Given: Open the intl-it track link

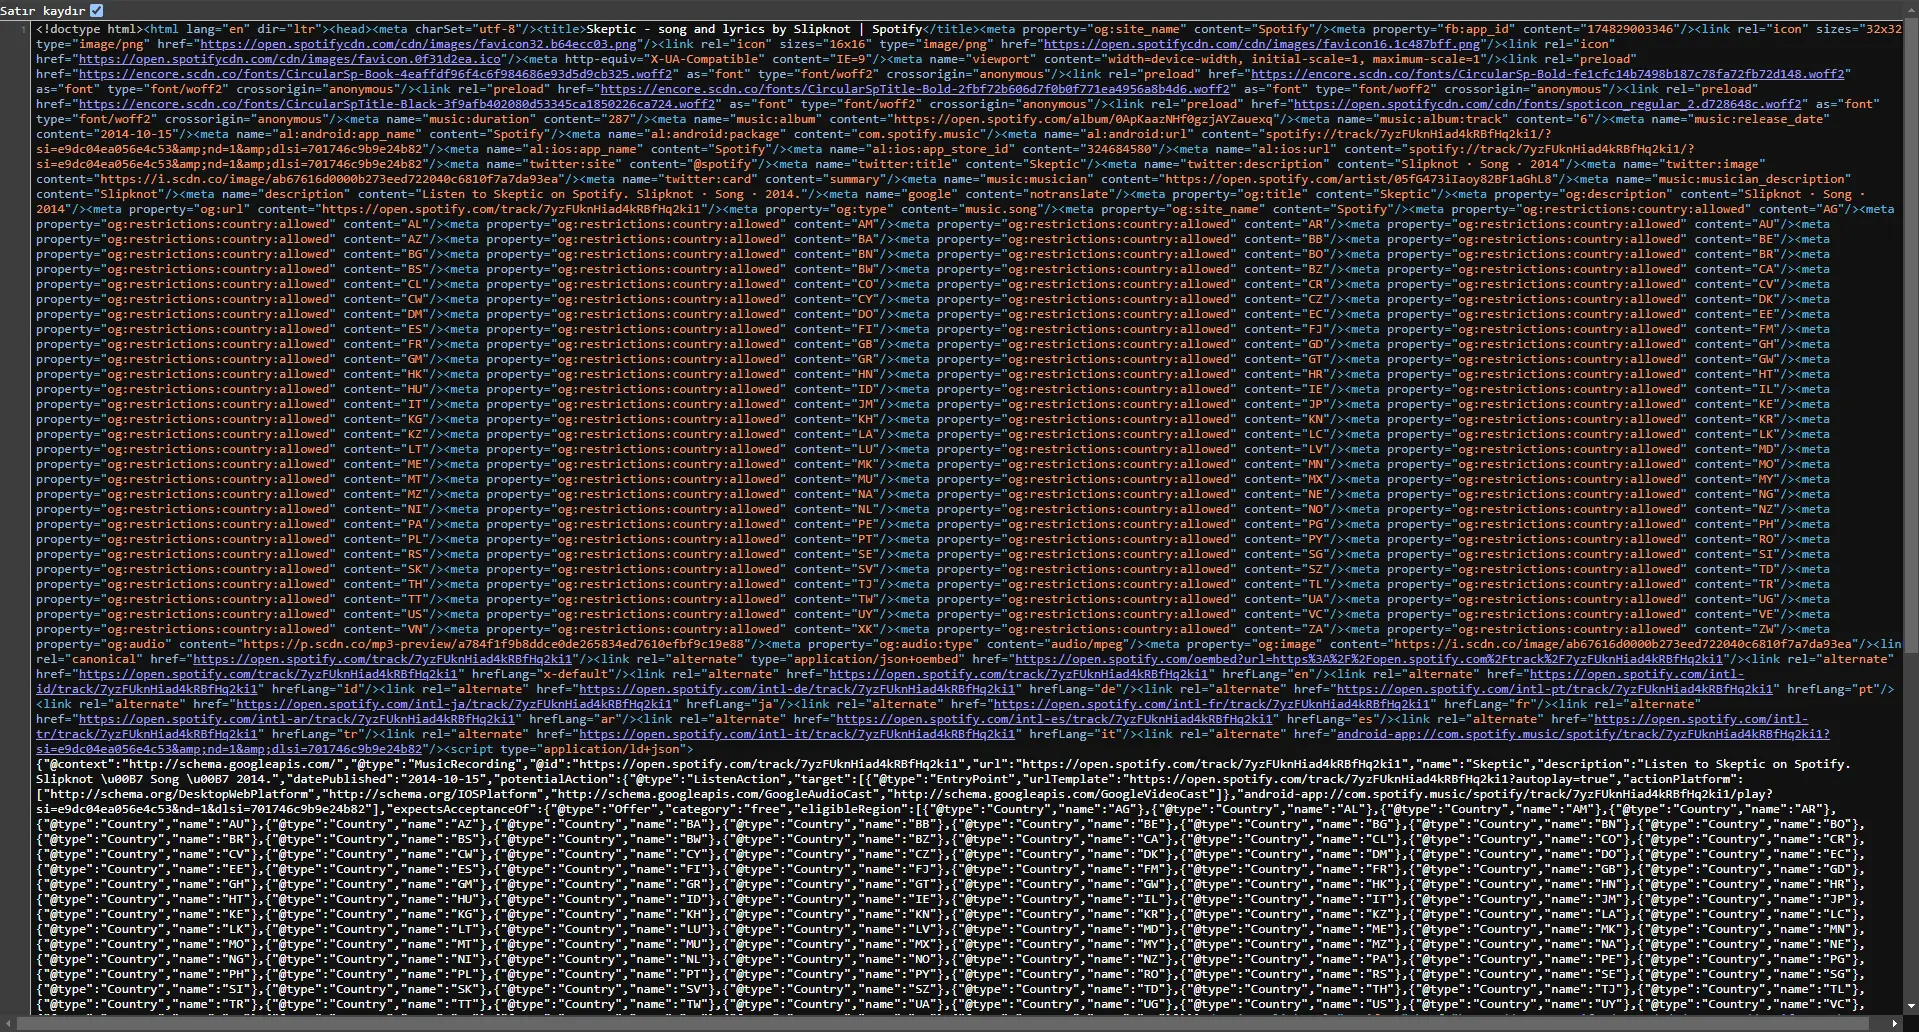Looking at the screenshot, I should 797,734.
